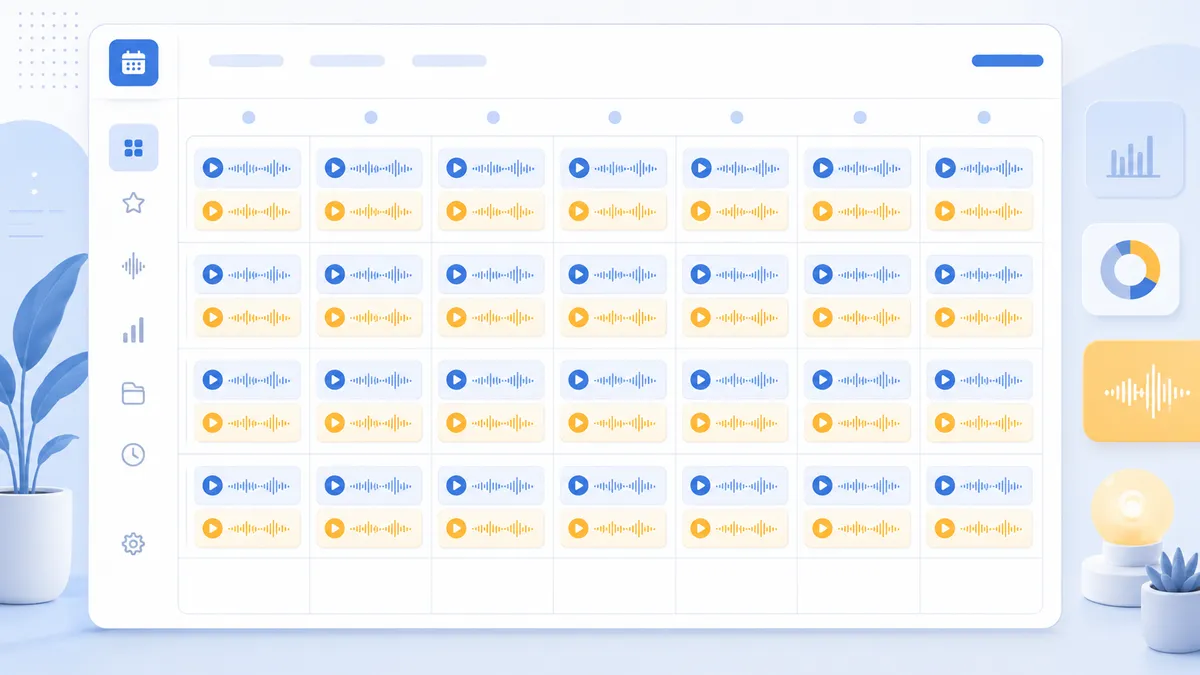This screenshot has width=1200, height=675.
Task: Play blue clip in row two, column seven
Action: [945, 274]
